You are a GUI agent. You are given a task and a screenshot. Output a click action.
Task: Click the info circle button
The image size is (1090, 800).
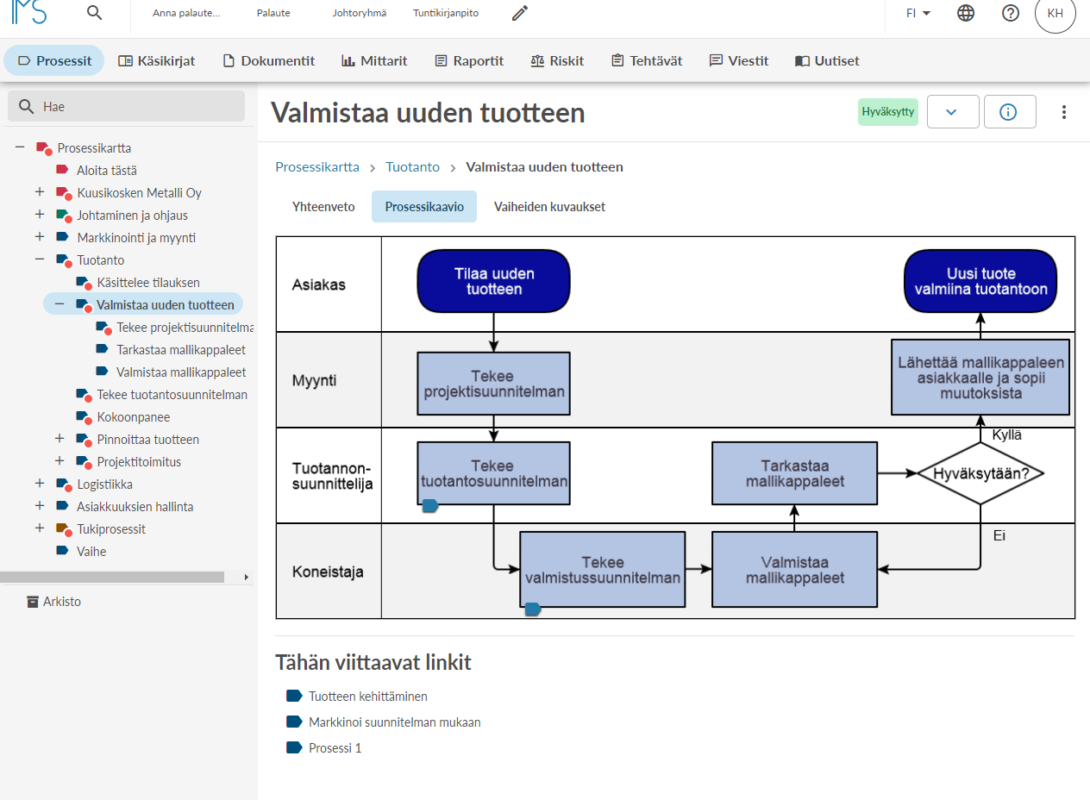pyautogui.click(x=1010, y=112)
